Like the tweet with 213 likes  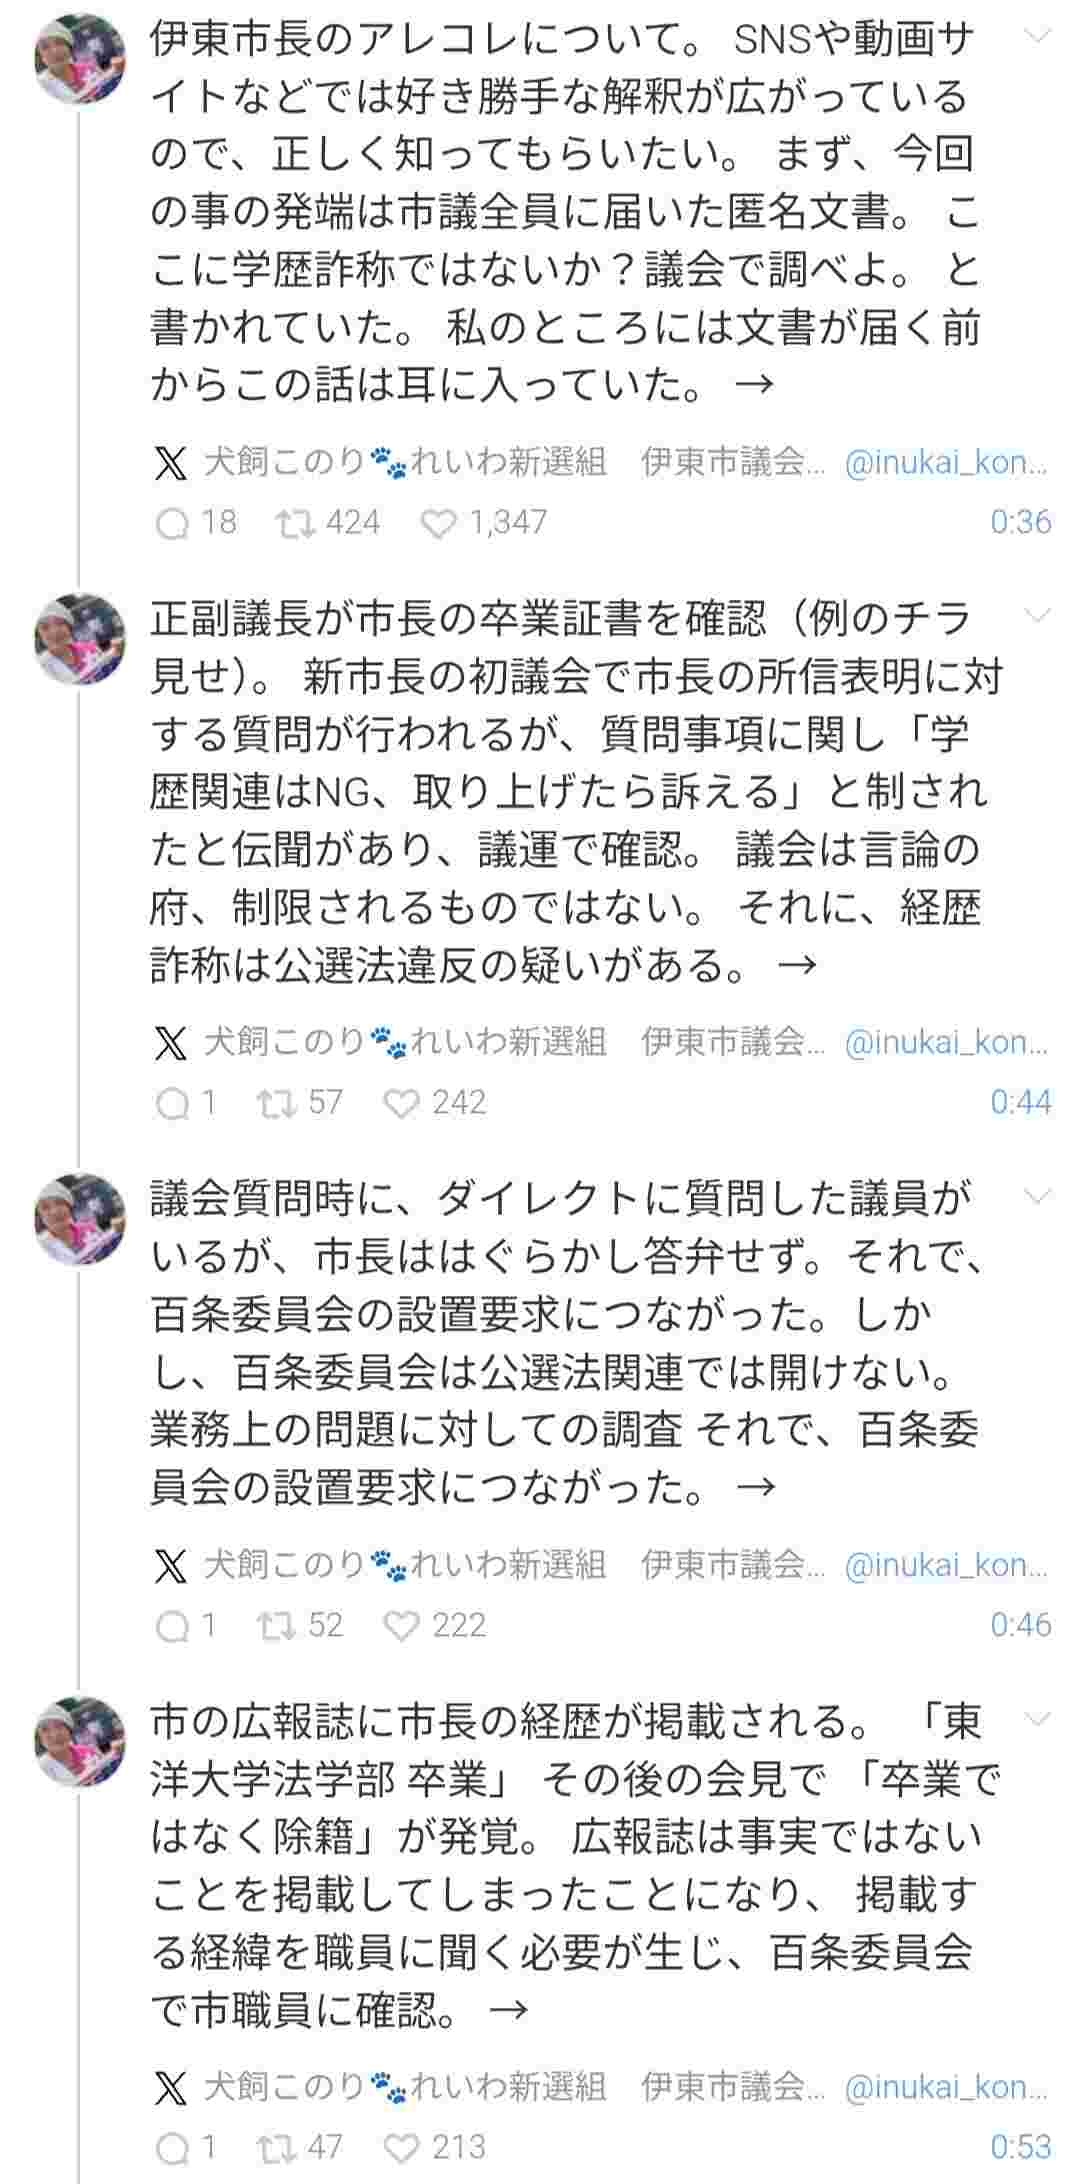tap(402, 2147)
